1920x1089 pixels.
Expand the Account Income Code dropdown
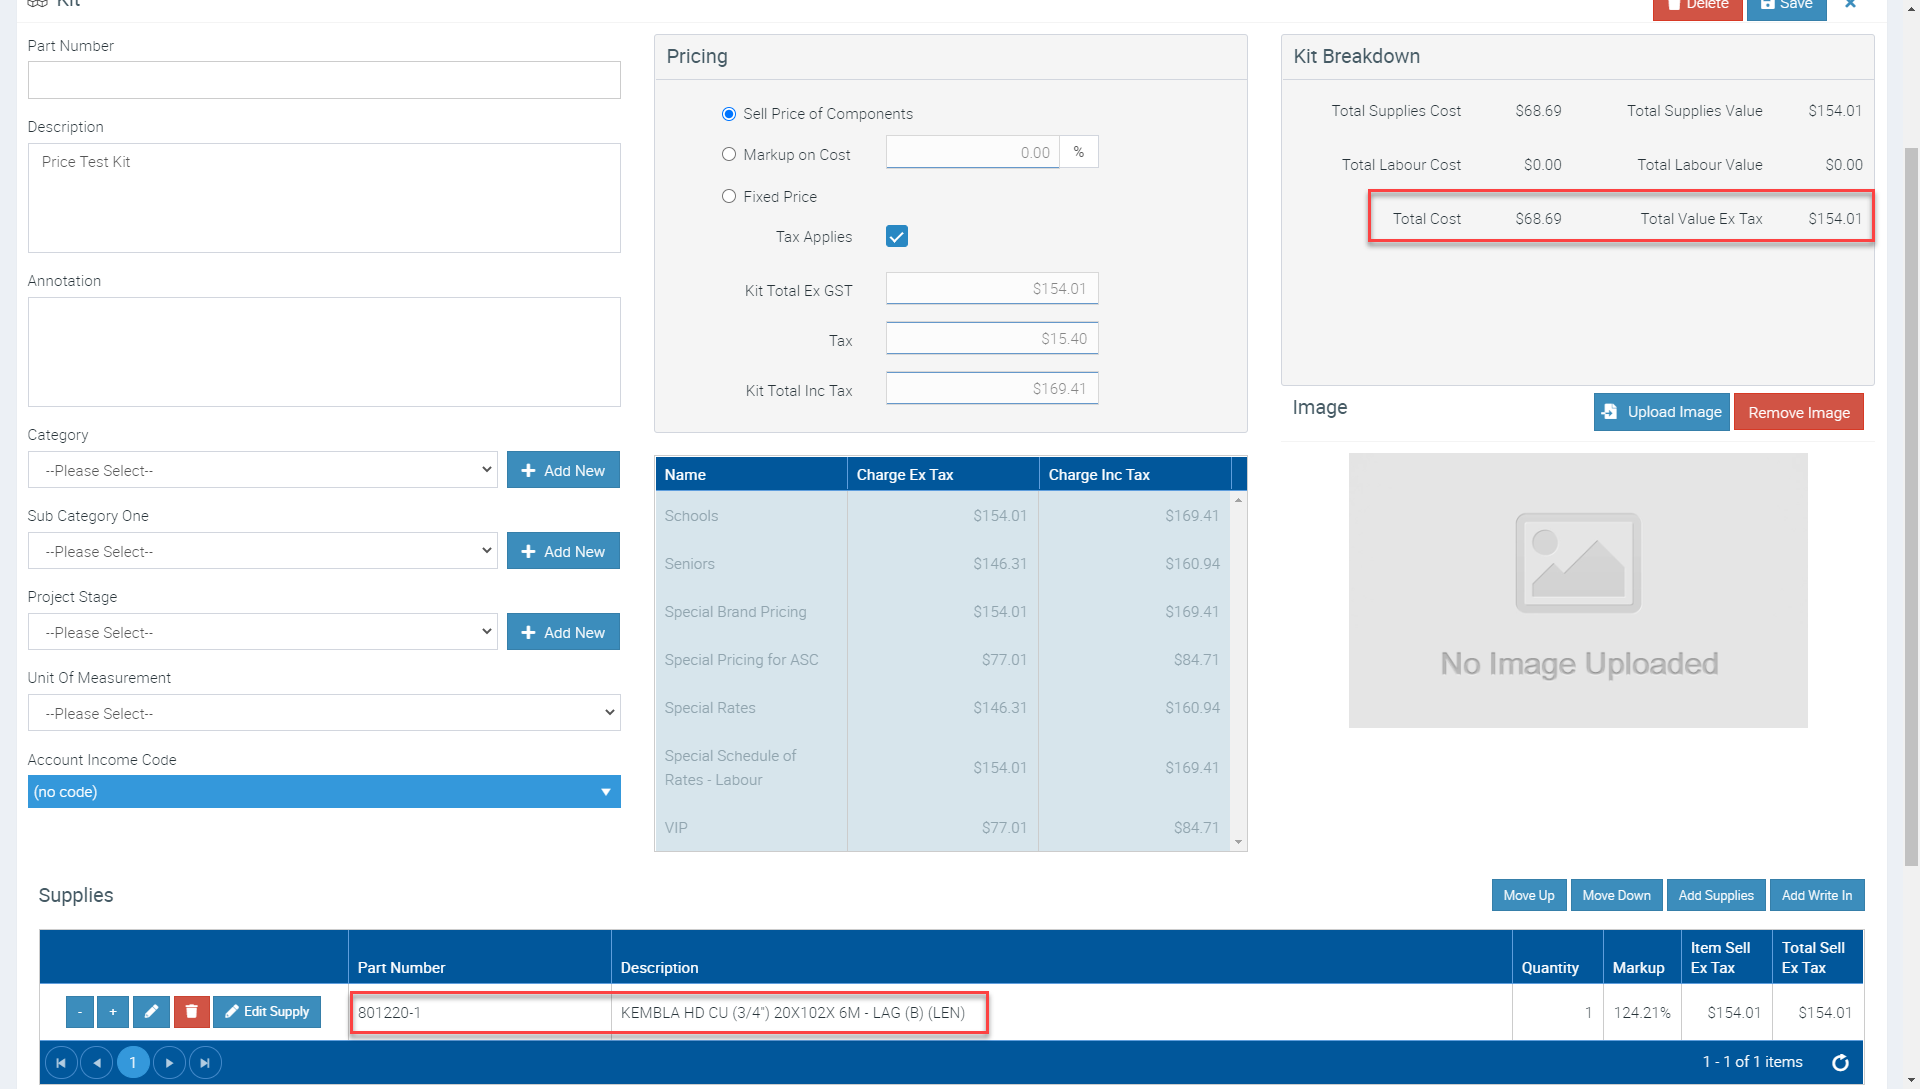tap(324, 792)
